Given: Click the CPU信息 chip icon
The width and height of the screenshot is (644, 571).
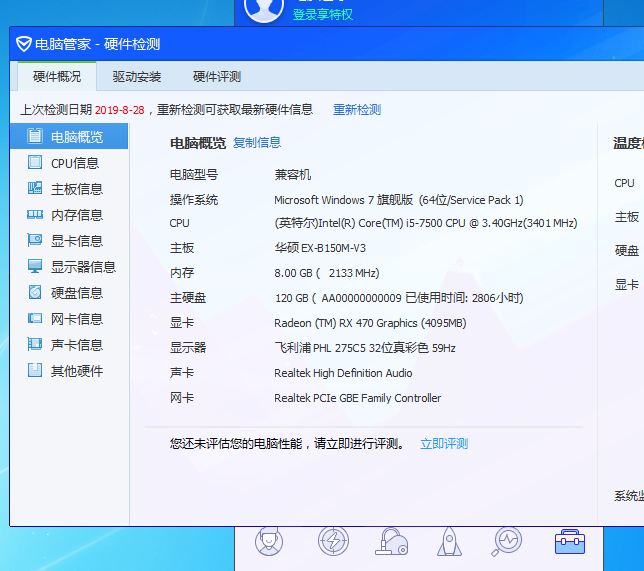Looking at the screenshot, I should (35, 162).
